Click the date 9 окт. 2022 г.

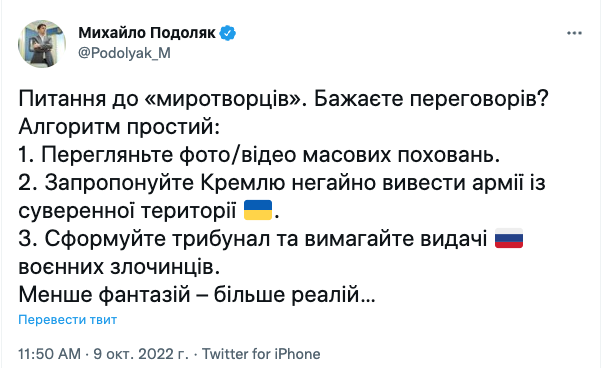click(141, 354)
